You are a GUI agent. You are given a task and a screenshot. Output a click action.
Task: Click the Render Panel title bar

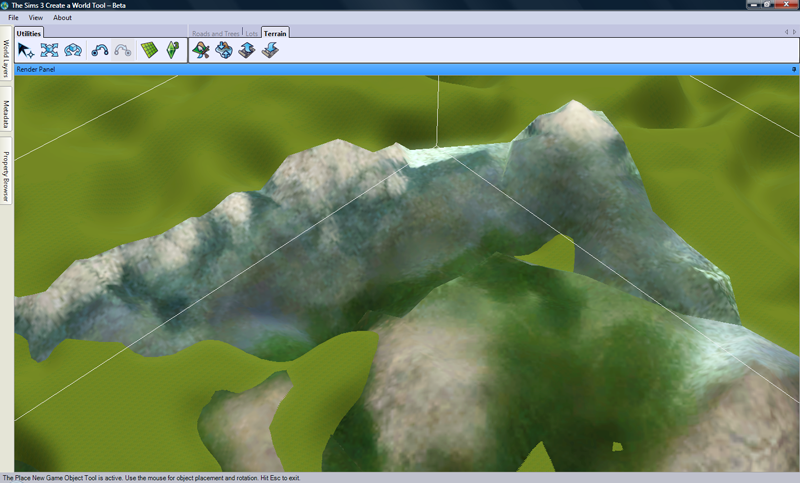[407, 69]
